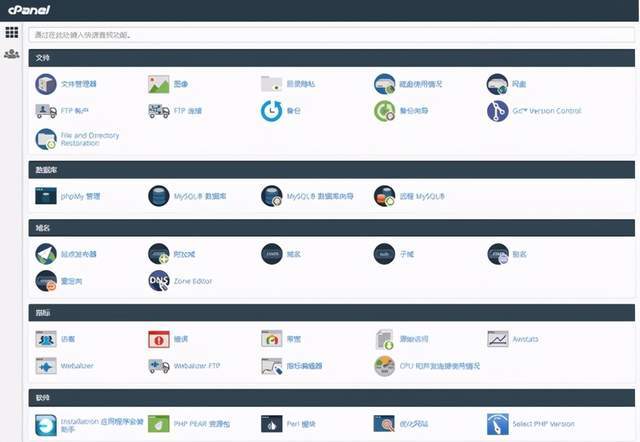
Task: Open the Webalizer icon
Action: 46,366
